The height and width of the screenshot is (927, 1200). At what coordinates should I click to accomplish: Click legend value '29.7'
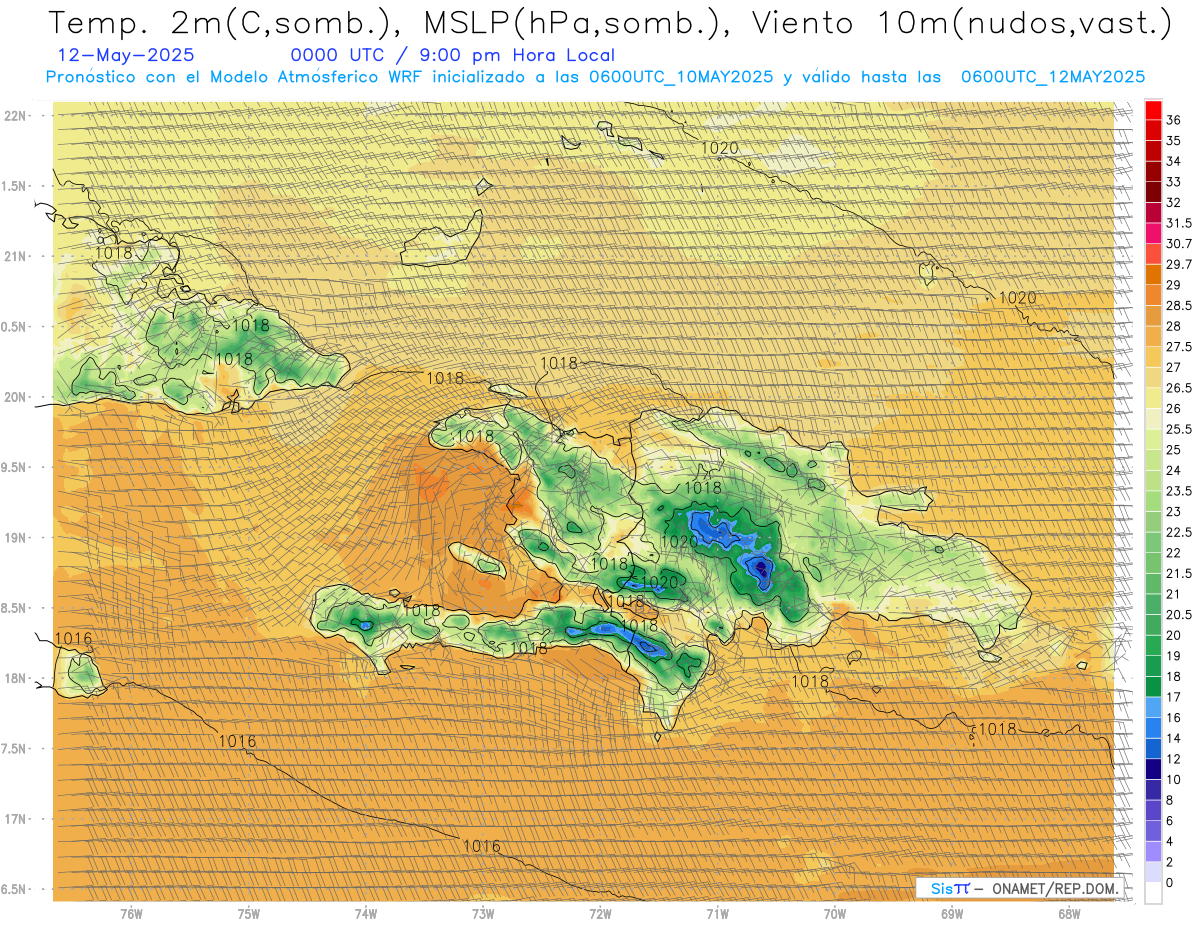click(1179, 264)
